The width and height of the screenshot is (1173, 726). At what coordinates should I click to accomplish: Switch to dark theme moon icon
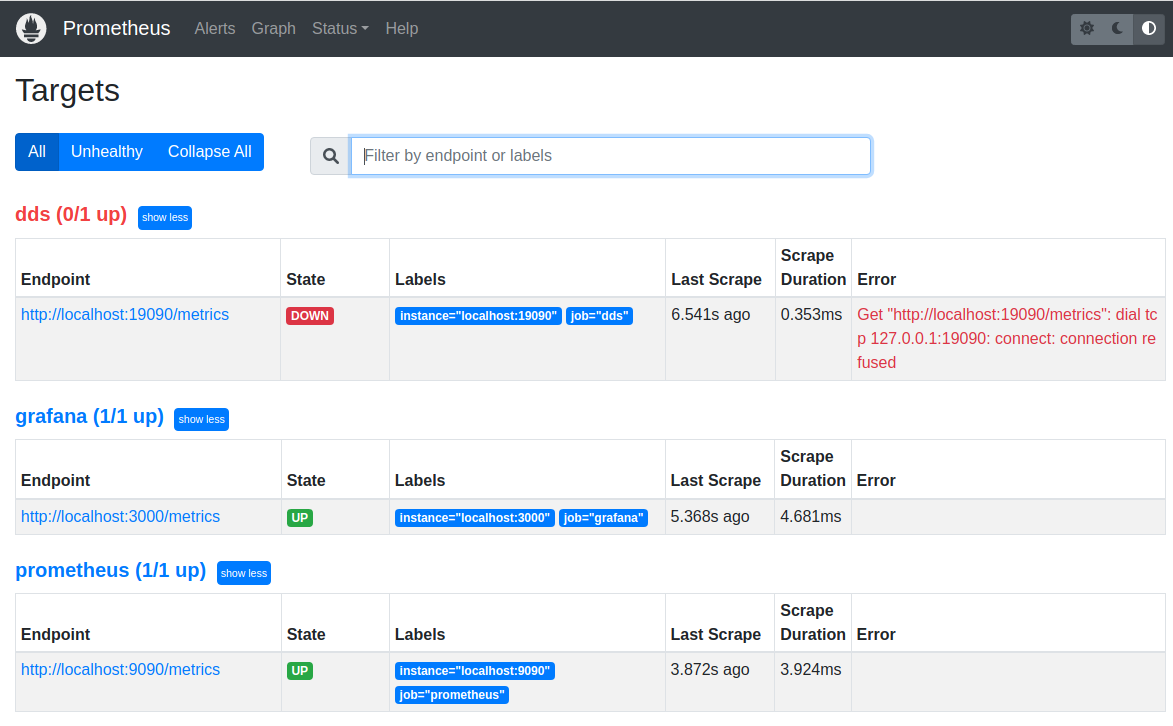[x=1118, y=28]
